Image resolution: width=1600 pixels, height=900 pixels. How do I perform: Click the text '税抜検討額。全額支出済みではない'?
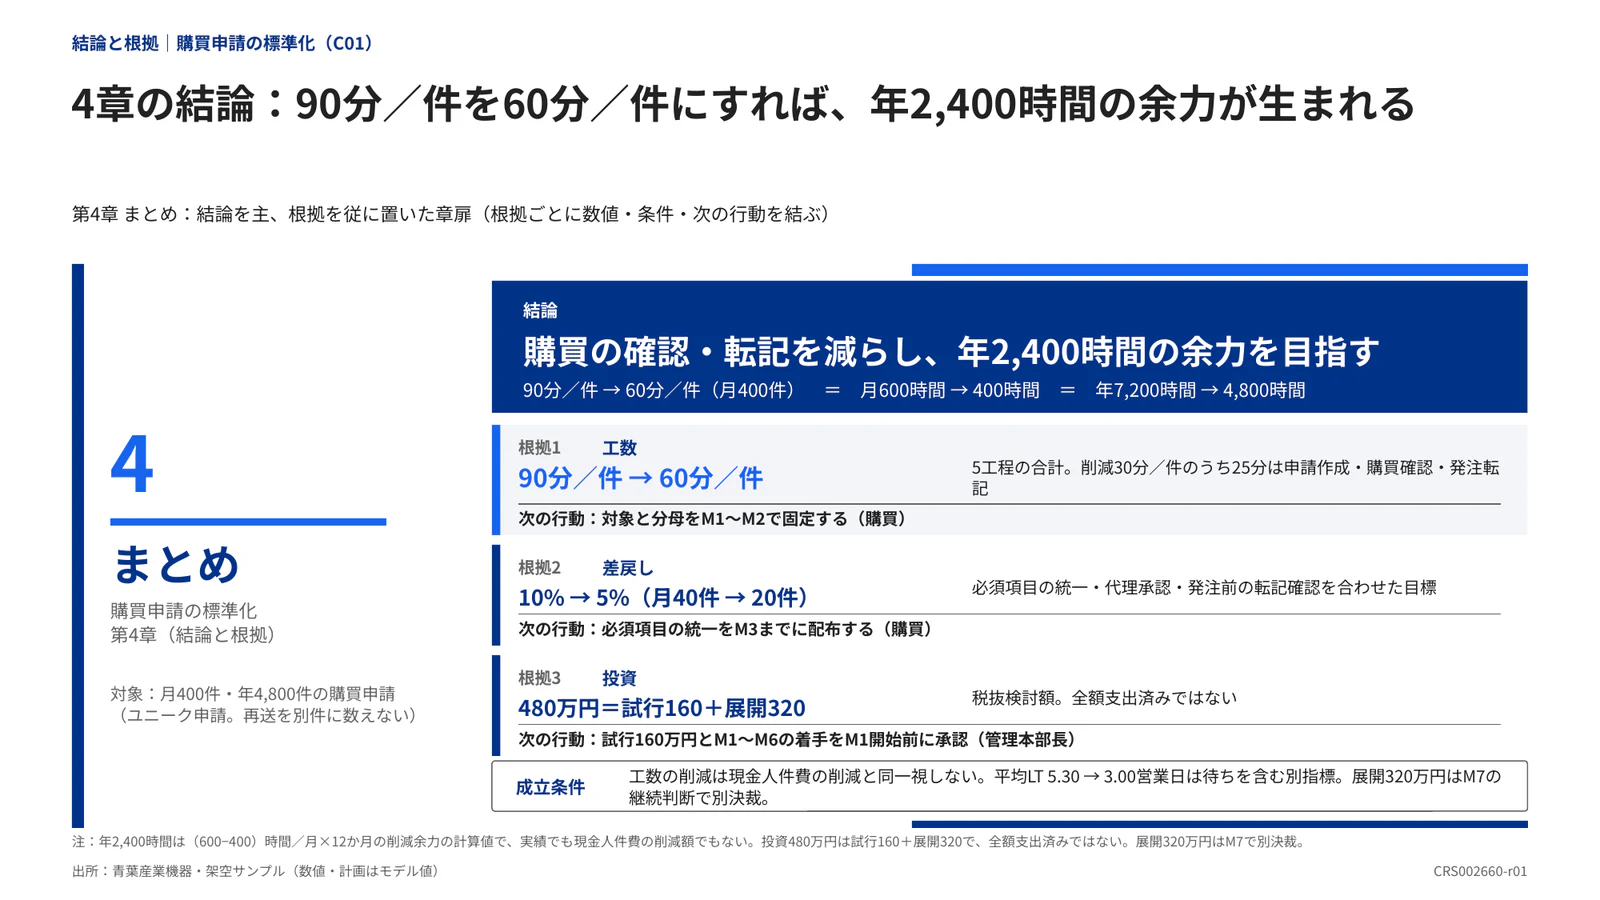1104,698
